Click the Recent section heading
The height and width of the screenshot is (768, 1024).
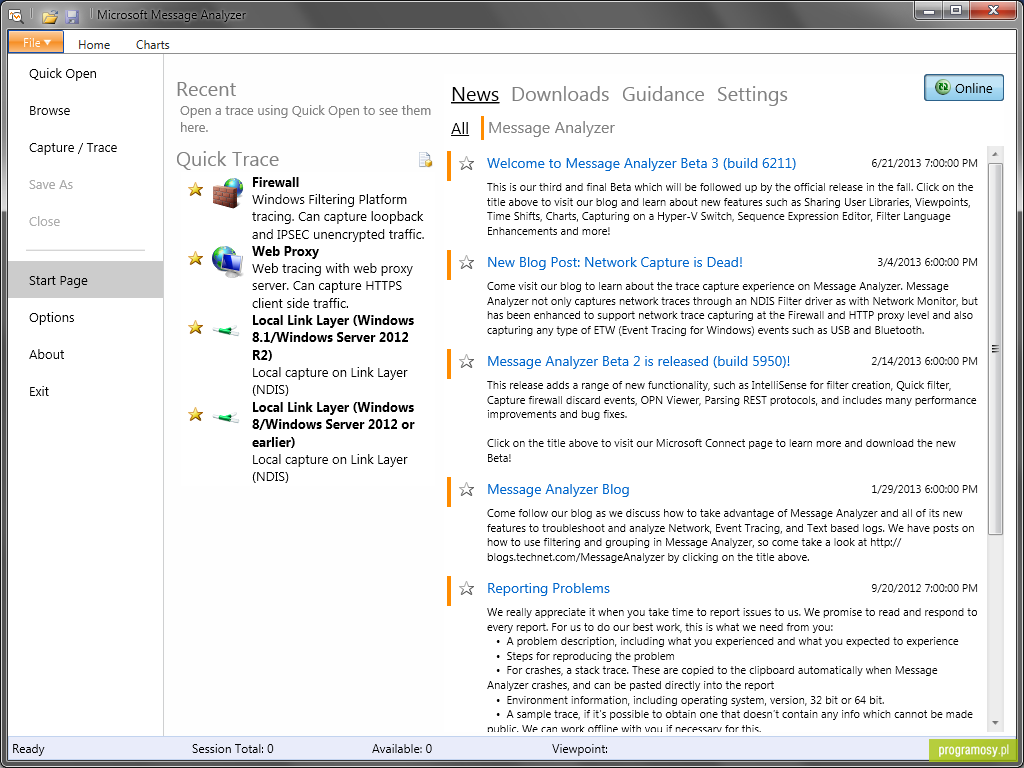206,89
